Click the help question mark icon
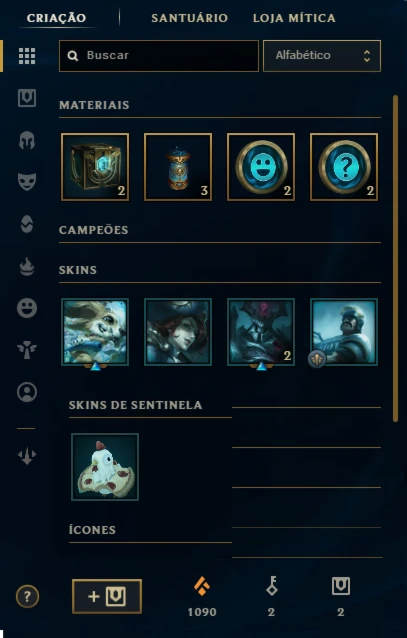 (27, 596)
